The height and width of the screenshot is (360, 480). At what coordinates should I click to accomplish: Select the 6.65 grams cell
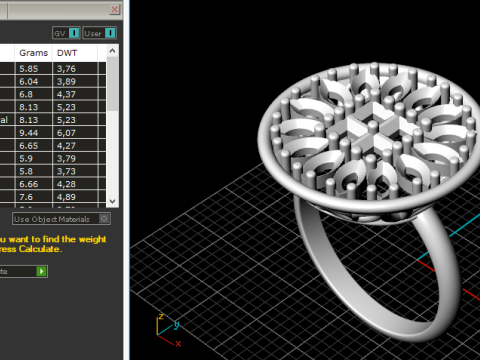pos(33,146)
